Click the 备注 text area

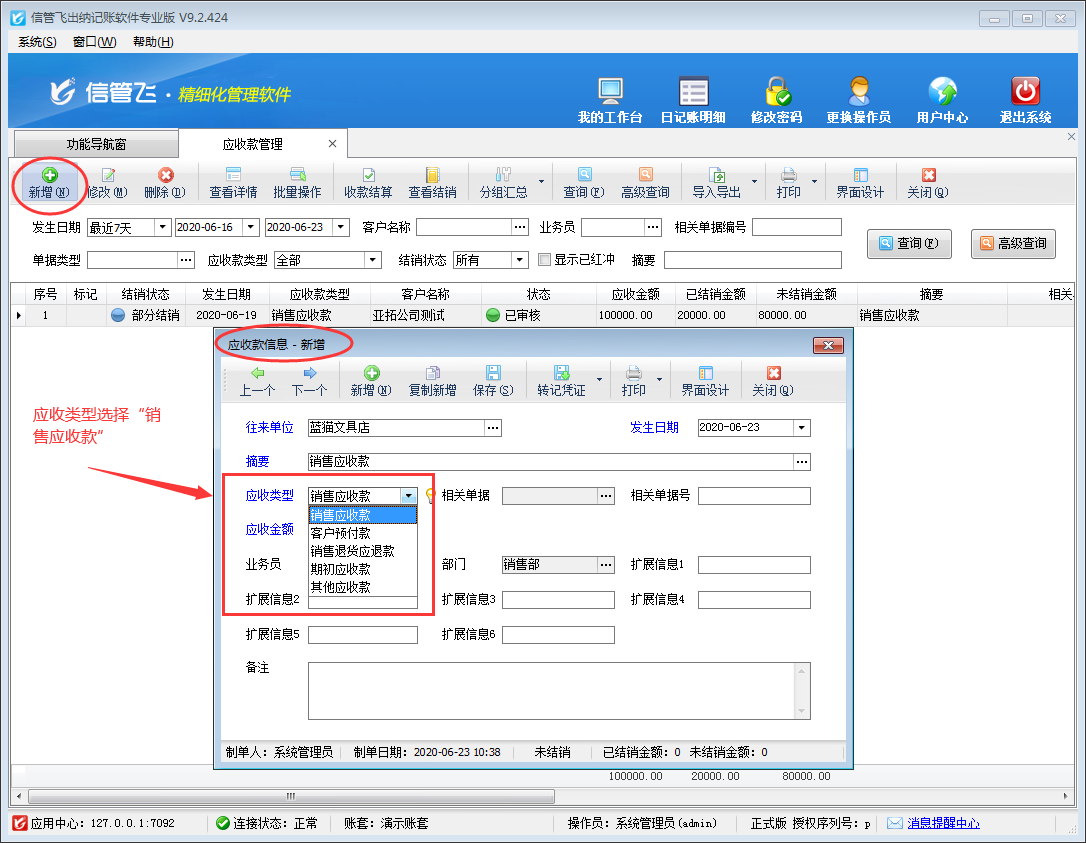pyautogui.click(x=559, y=690)
